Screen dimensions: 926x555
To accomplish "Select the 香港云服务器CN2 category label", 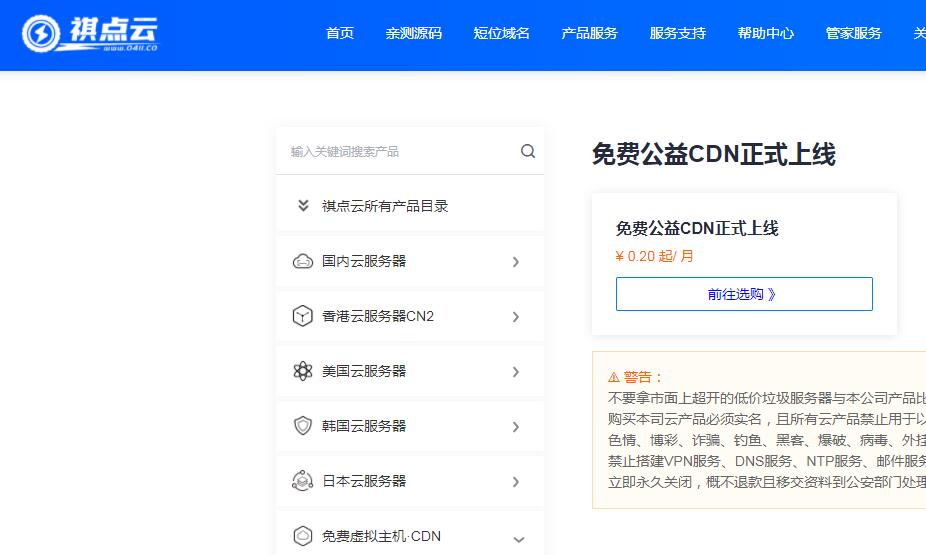I will pos(378,316).
